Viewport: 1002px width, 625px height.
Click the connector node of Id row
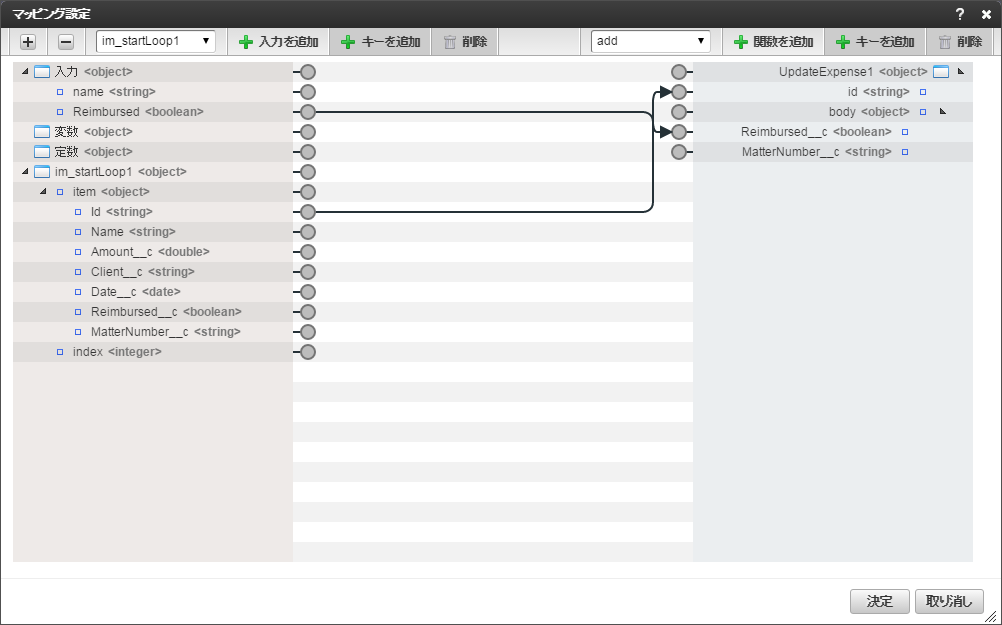[x=308, y=212]
